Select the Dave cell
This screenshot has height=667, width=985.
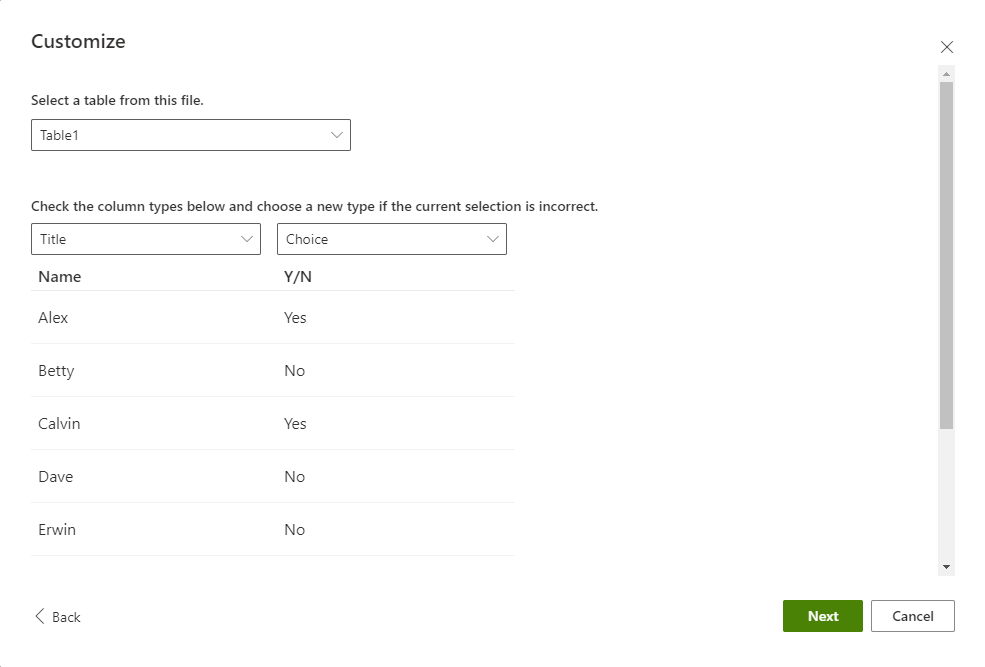(55, 477)
